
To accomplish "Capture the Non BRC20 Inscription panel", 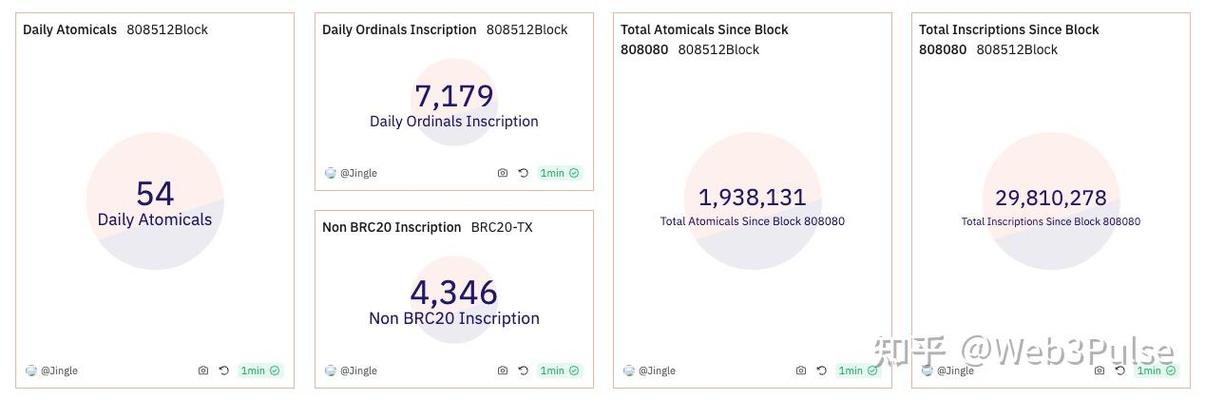I will [x=502, y=370].
